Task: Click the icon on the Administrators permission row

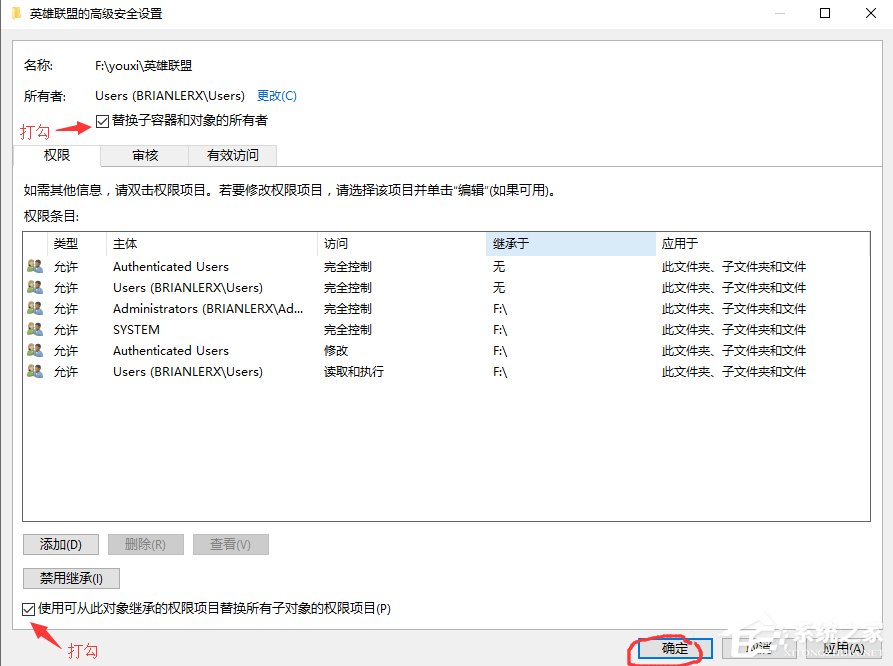Action: pyautogui.click(x=32, y=309)
